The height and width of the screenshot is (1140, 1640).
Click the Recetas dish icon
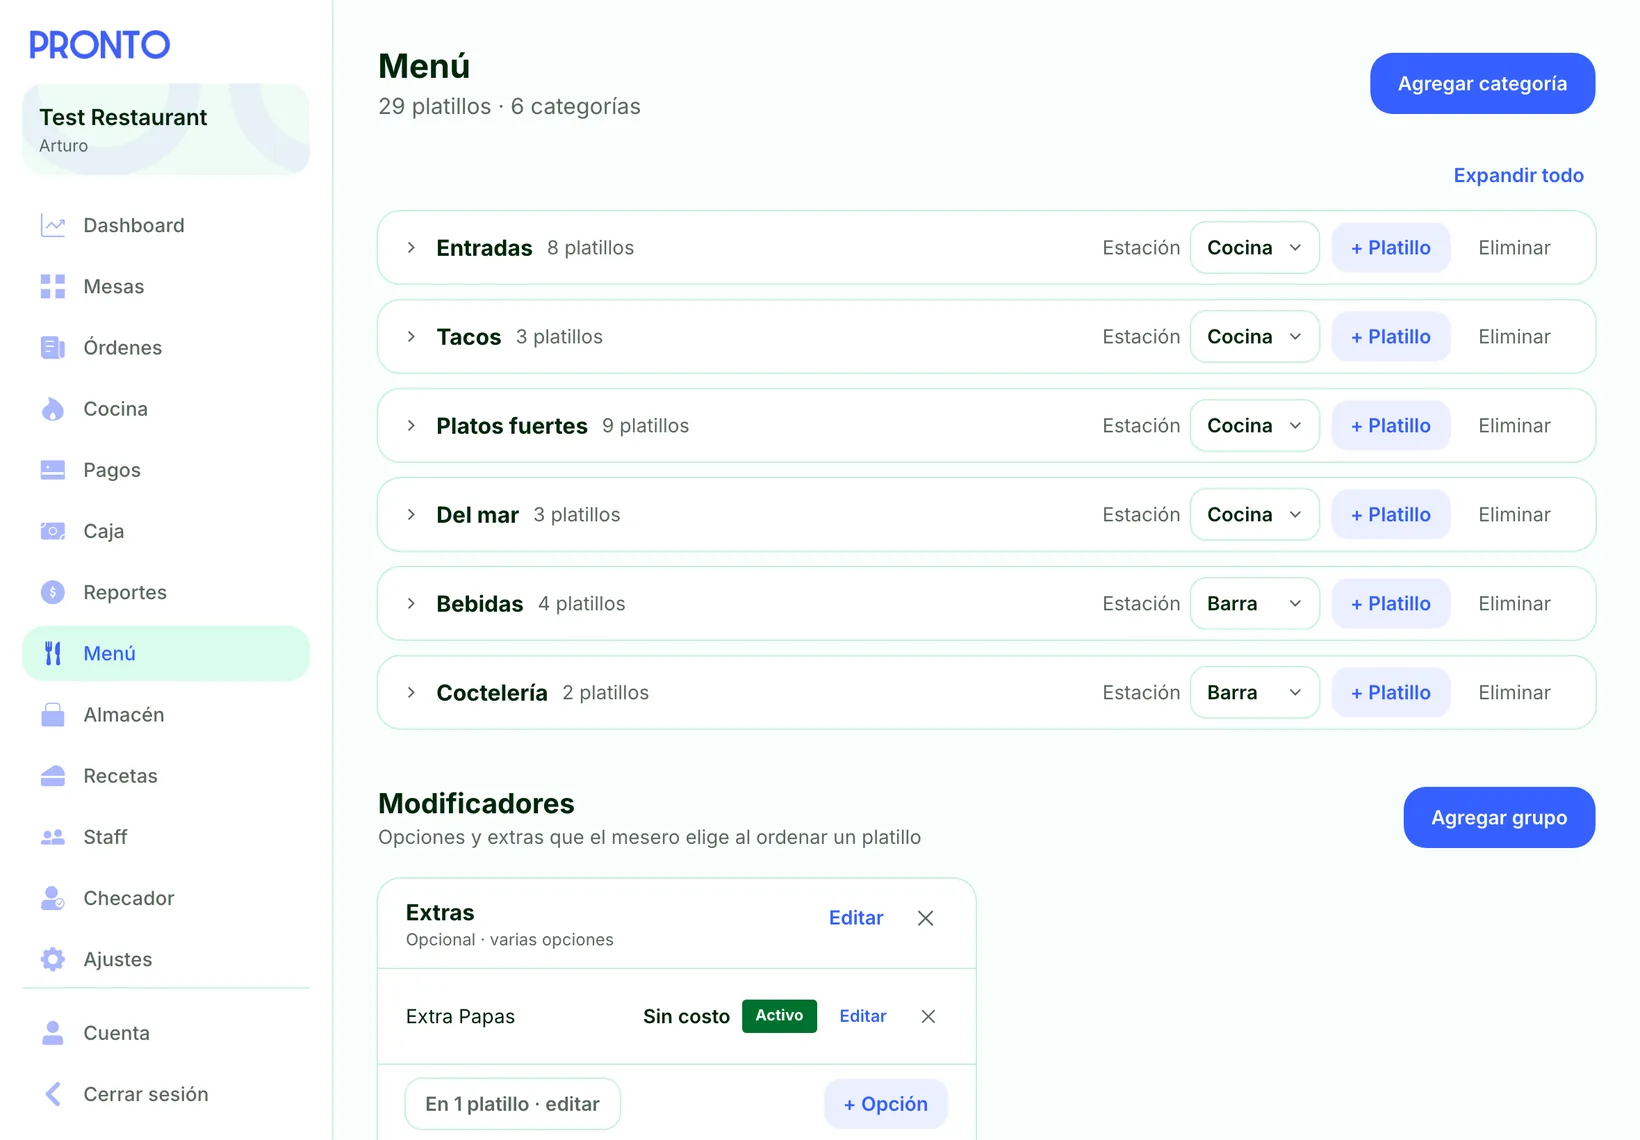point(53,776)
